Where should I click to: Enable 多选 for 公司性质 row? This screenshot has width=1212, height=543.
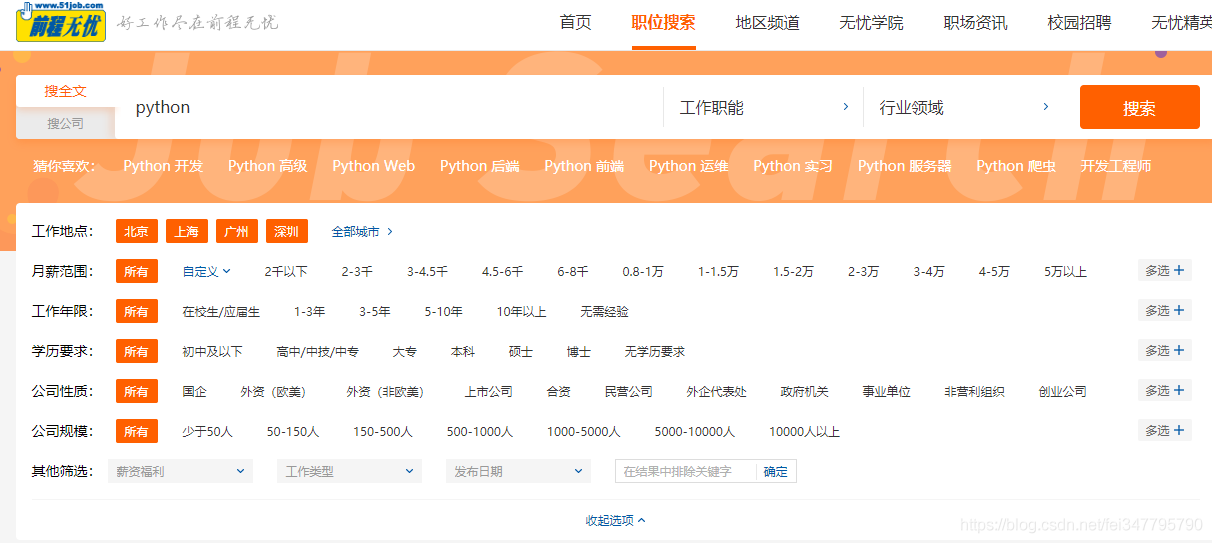1165,390
